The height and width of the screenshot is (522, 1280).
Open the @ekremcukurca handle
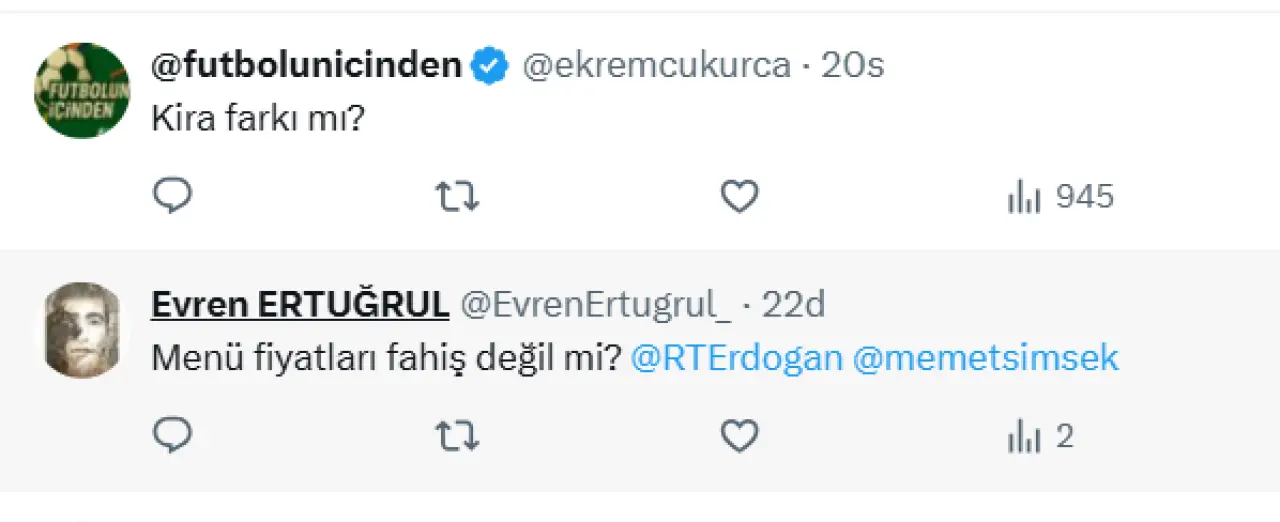657,67
